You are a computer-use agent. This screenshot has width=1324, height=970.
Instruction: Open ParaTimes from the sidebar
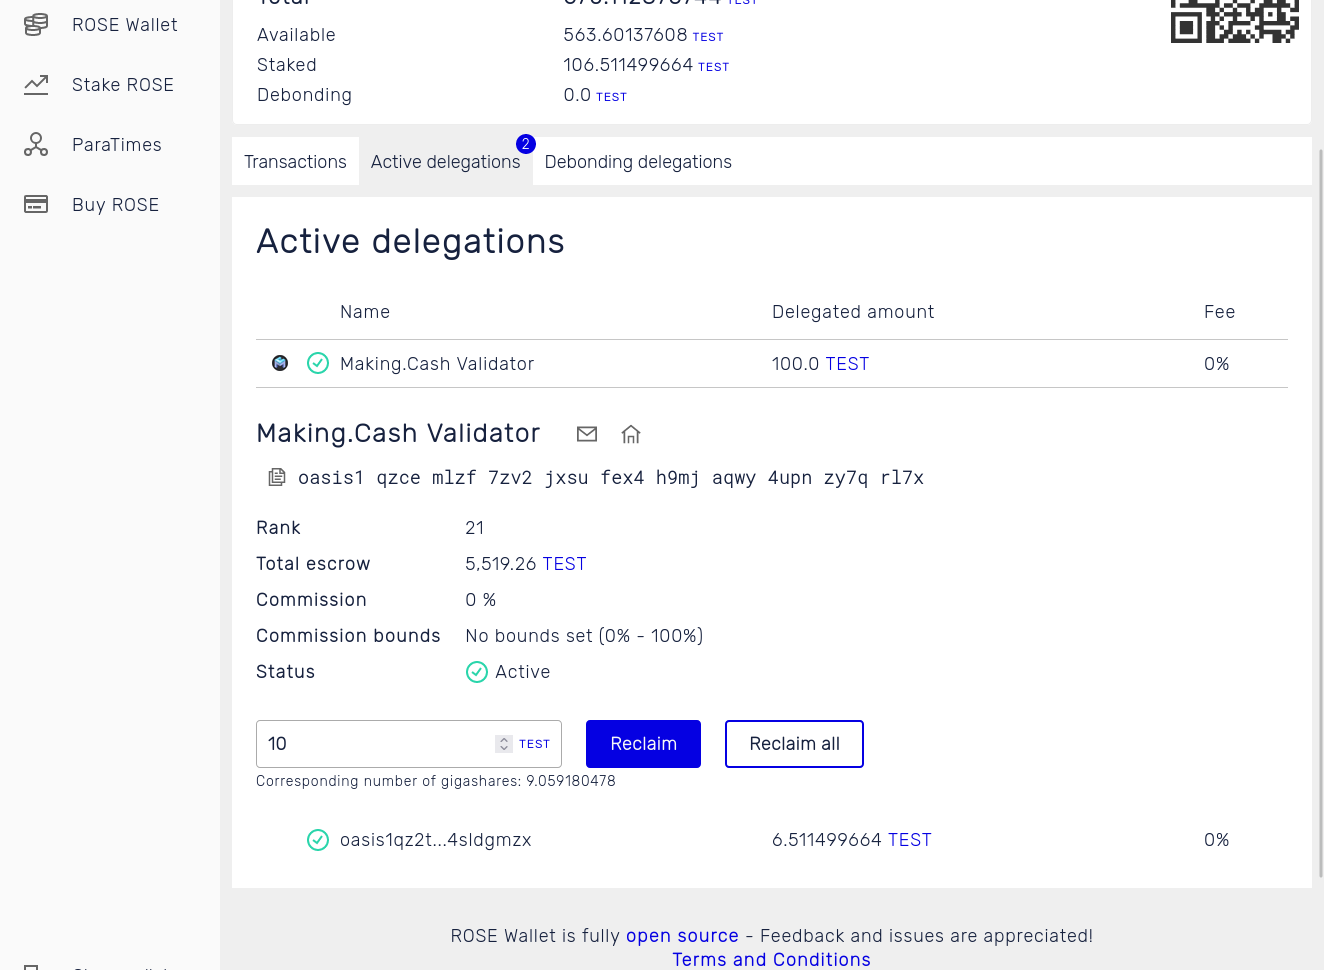tap(36, 144)
